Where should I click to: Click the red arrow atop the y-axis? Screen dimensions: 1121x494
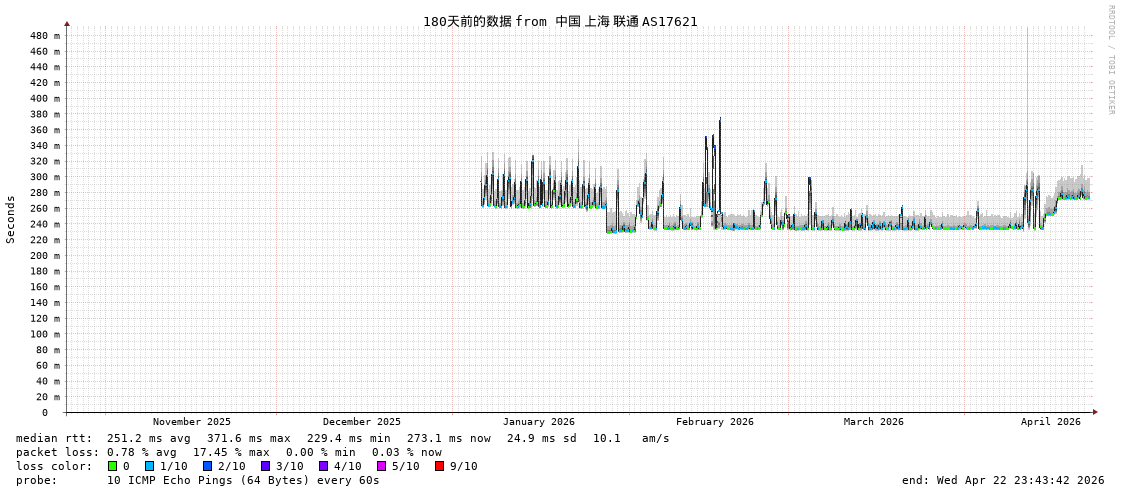(67, 24)
